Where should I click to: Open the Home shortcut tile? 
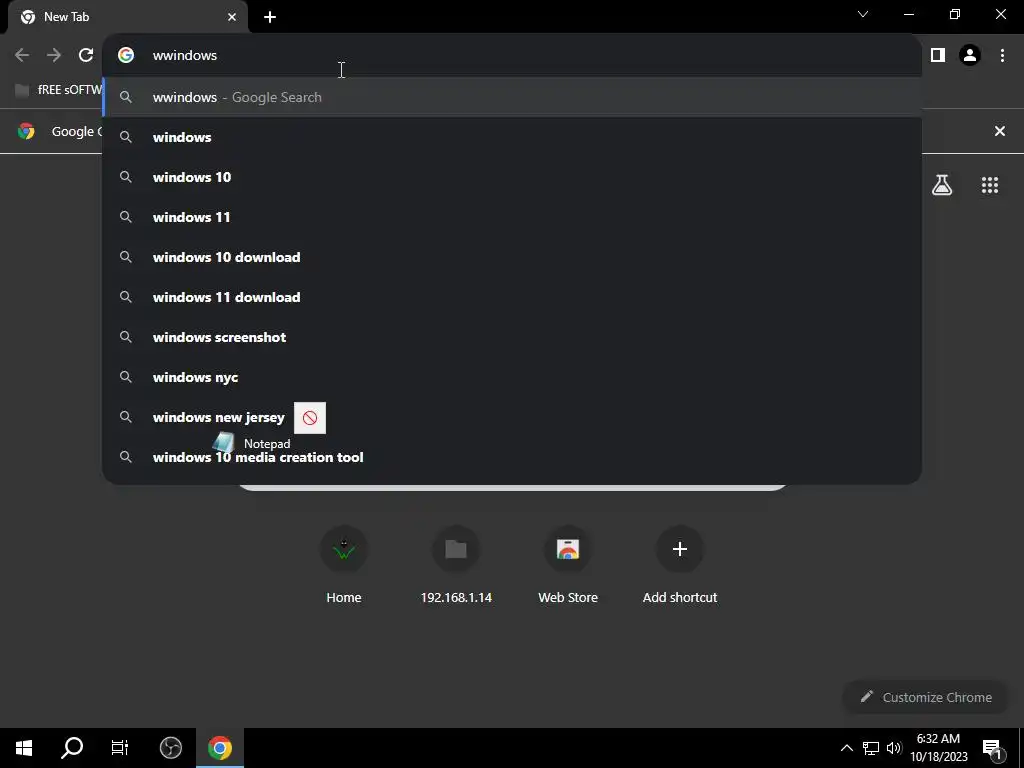pyautogui.click(x=344, y=566)
